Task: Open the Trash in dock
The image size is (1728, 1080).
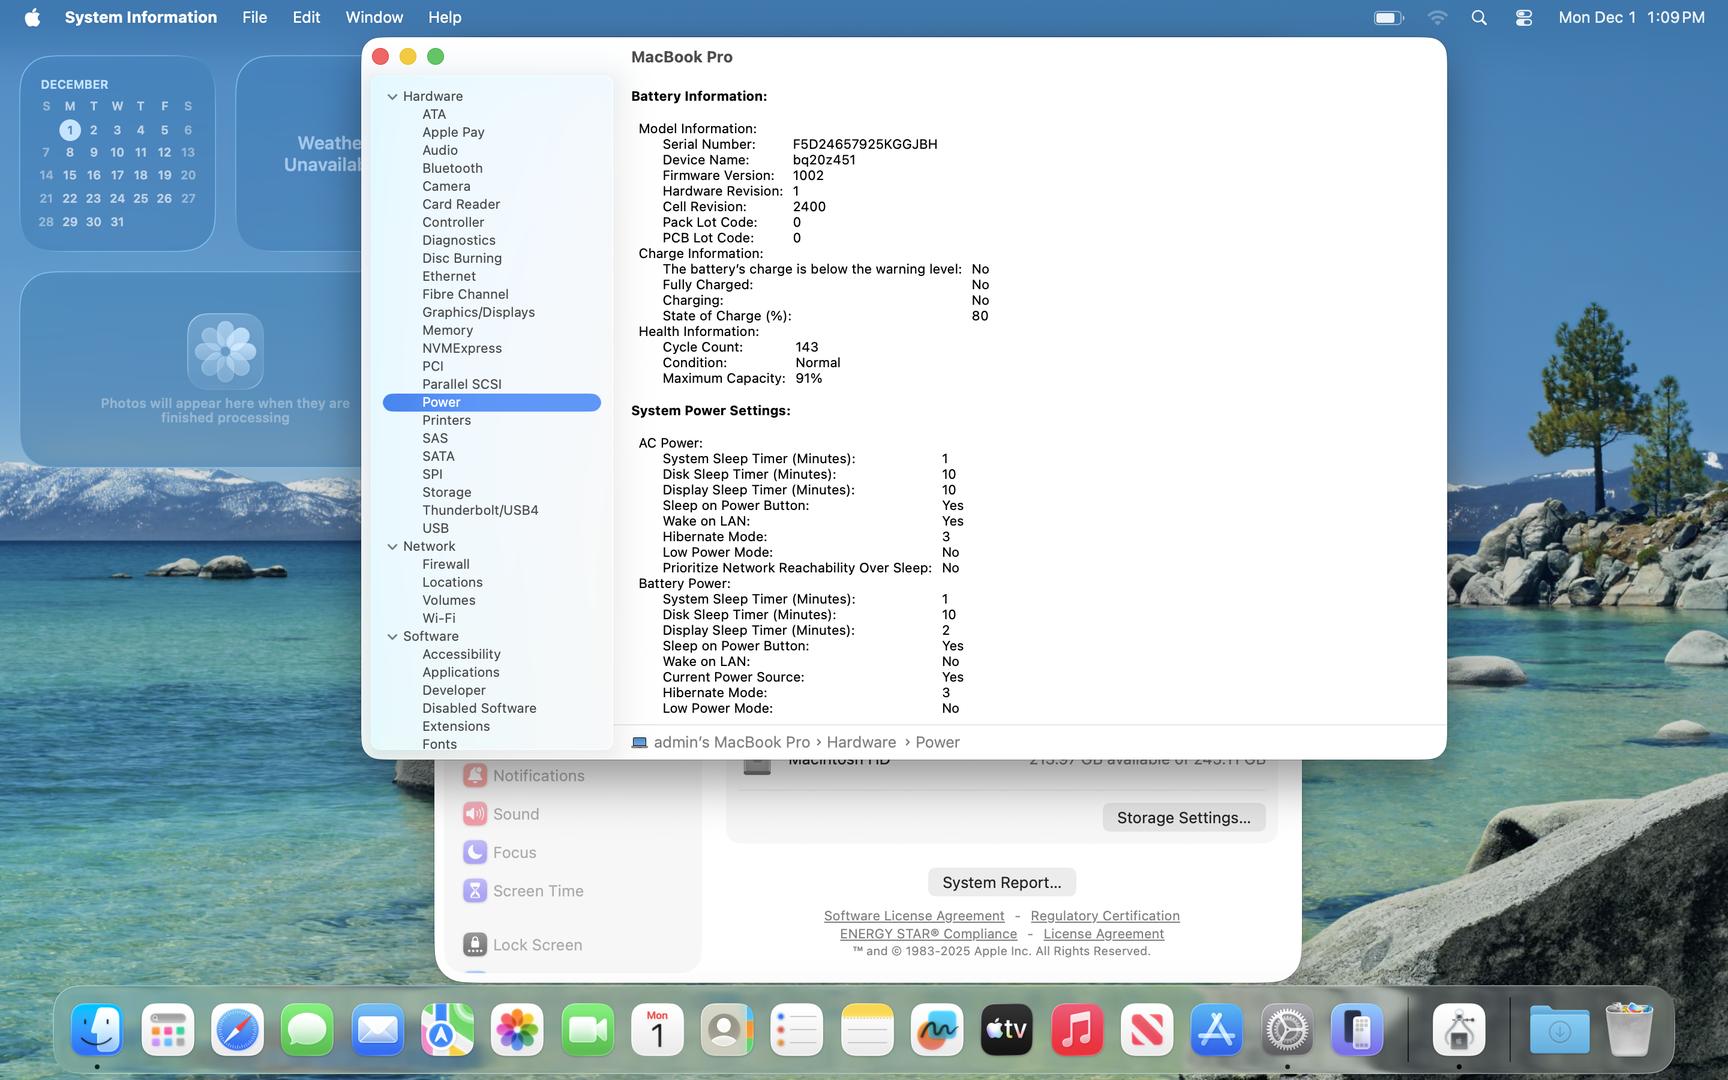Action: (x=1628, y=1030)
